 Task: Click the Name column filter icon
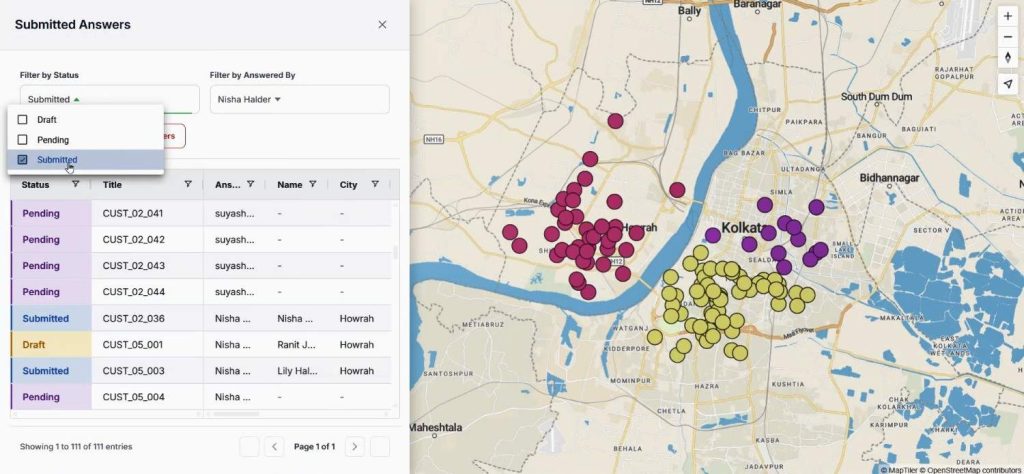[313, 184]
